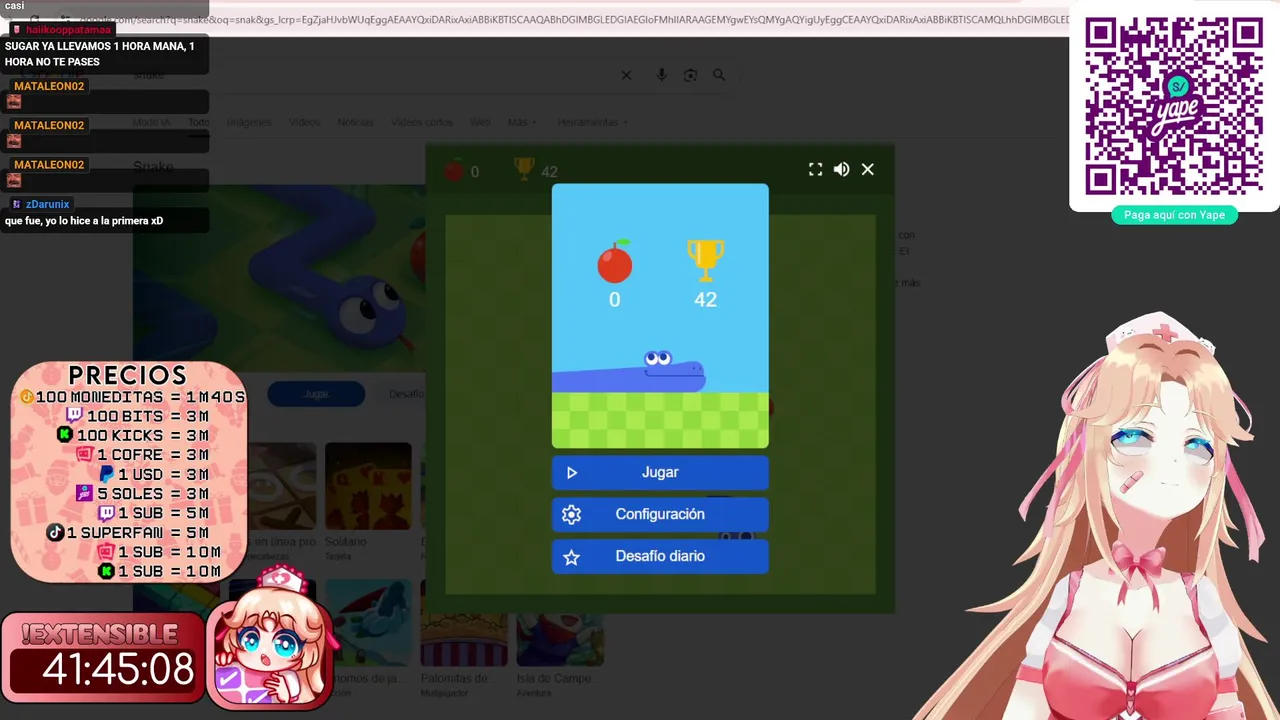Viewport: 1280px width, 720px height.
Task: Click the Jugar chip behind the game overlay
Action: click(316, 394)
